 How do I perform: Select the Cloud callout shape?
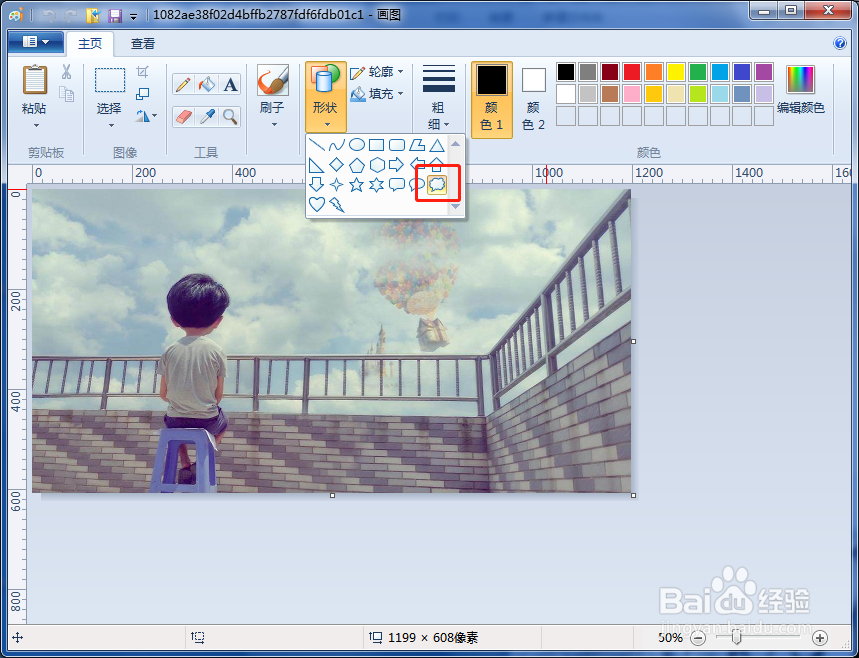(x=437, y=185)
